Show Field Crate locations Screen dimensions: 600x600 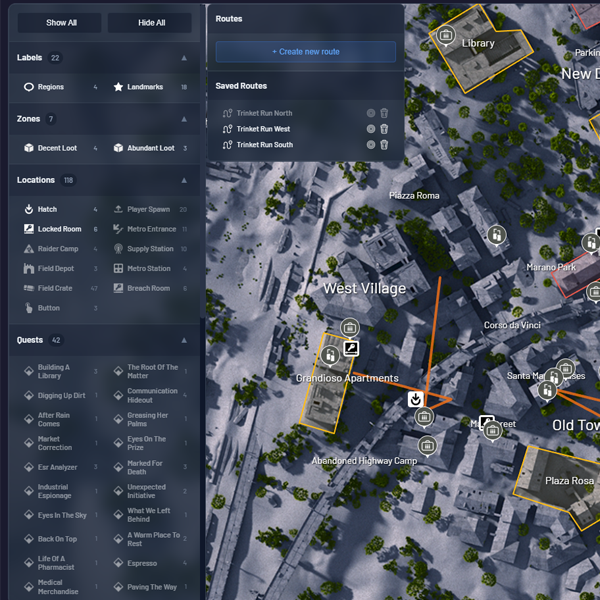[x=60, y=288]
